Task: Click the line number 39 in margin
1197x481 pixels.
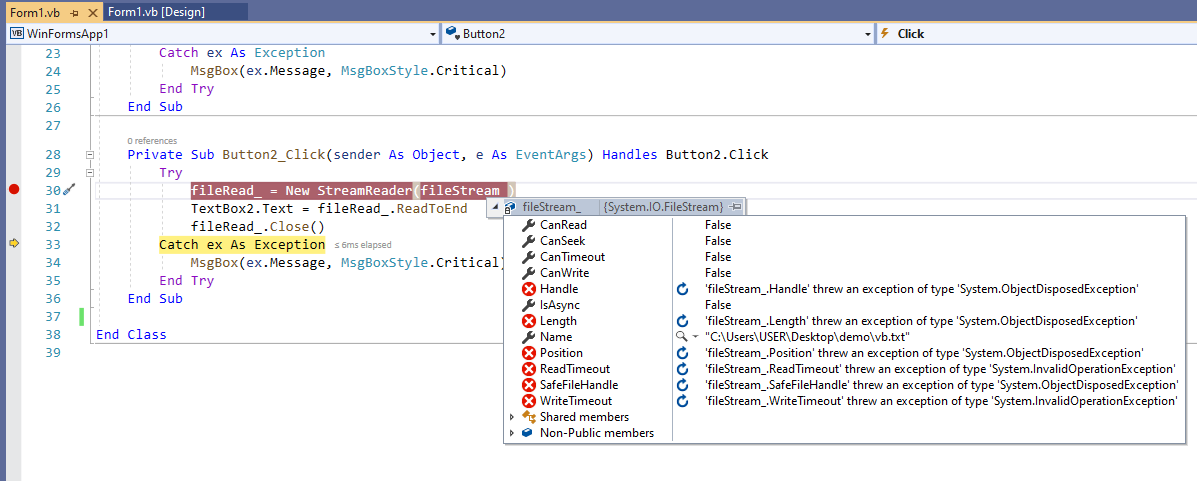Action: (x=53, y=353)
